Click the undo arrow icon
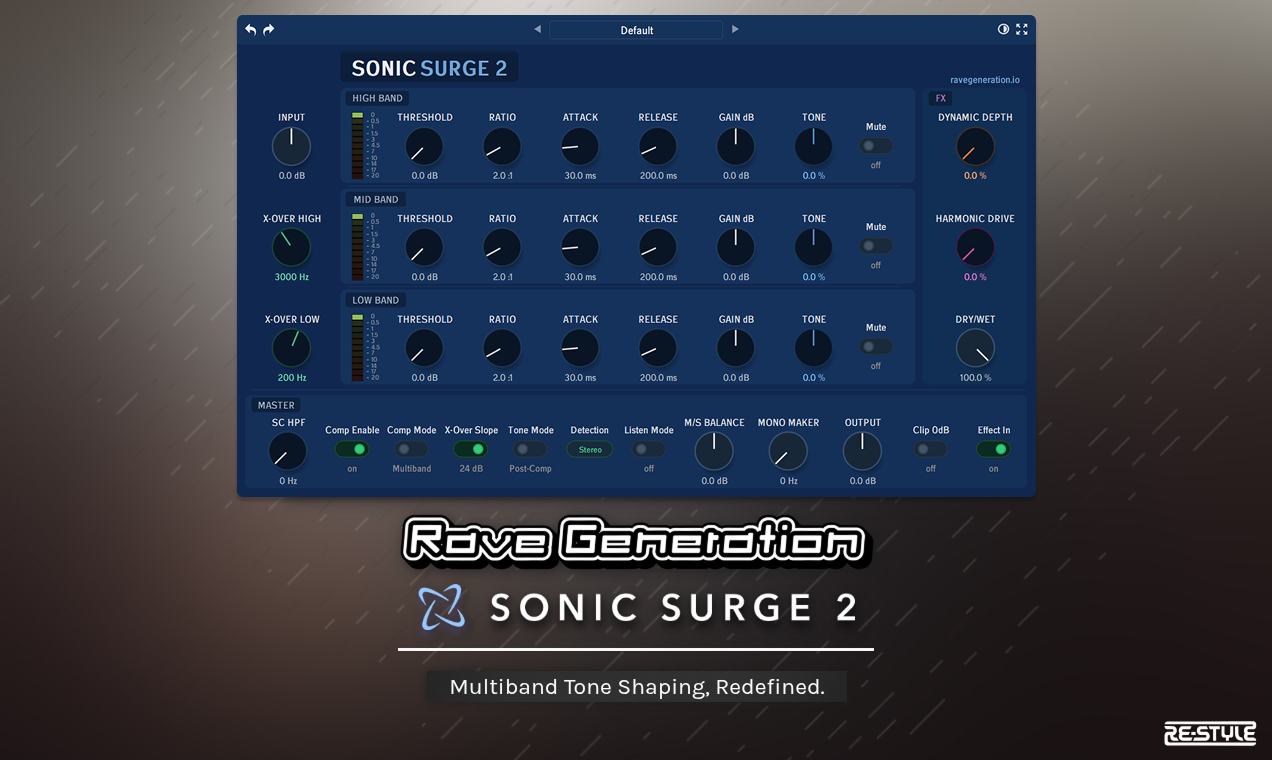Viewport: 1272px width, 760px height. point(251,29)
